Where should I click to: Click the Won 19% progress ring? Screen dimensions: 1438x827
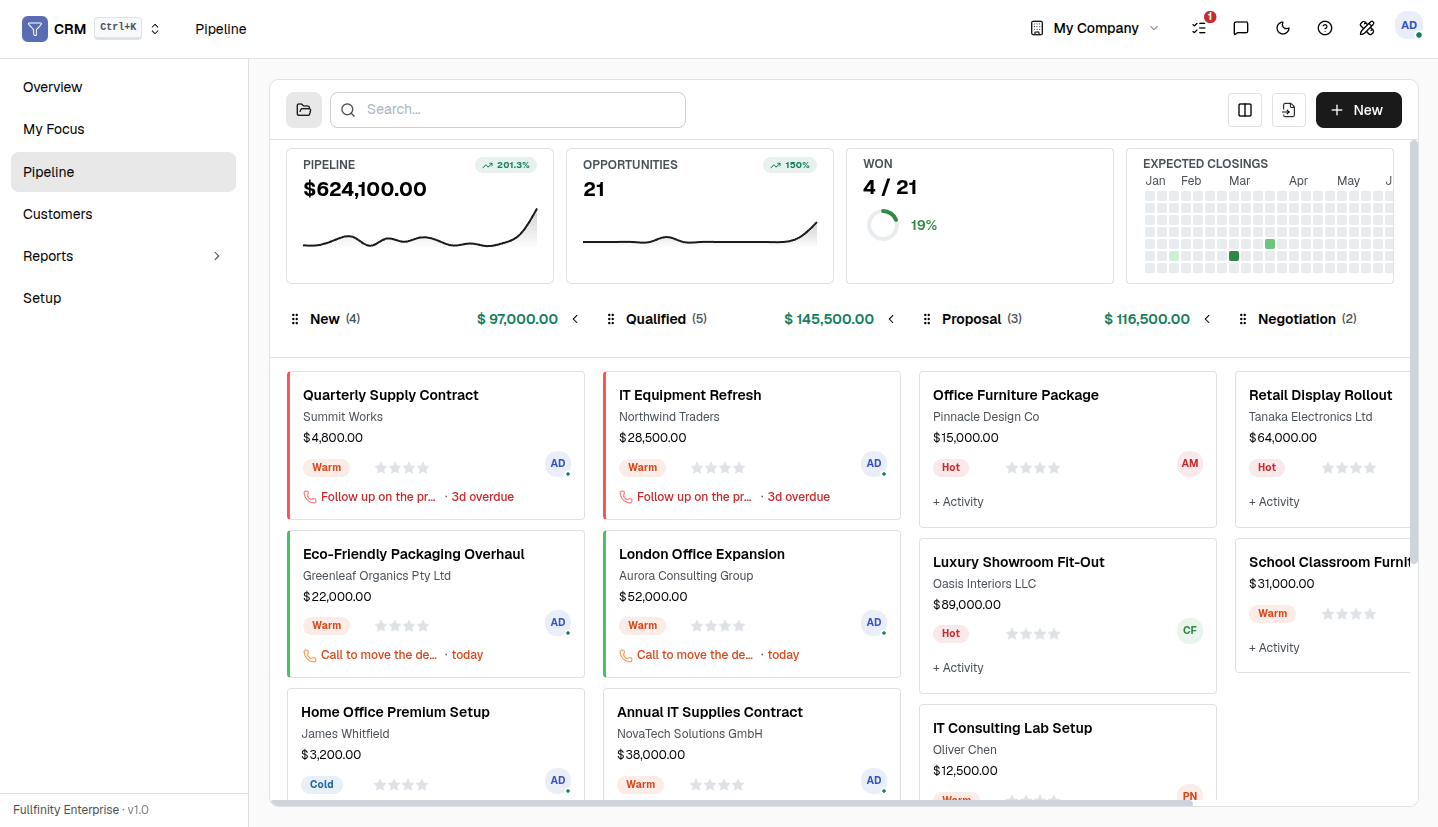coord(883,225)
